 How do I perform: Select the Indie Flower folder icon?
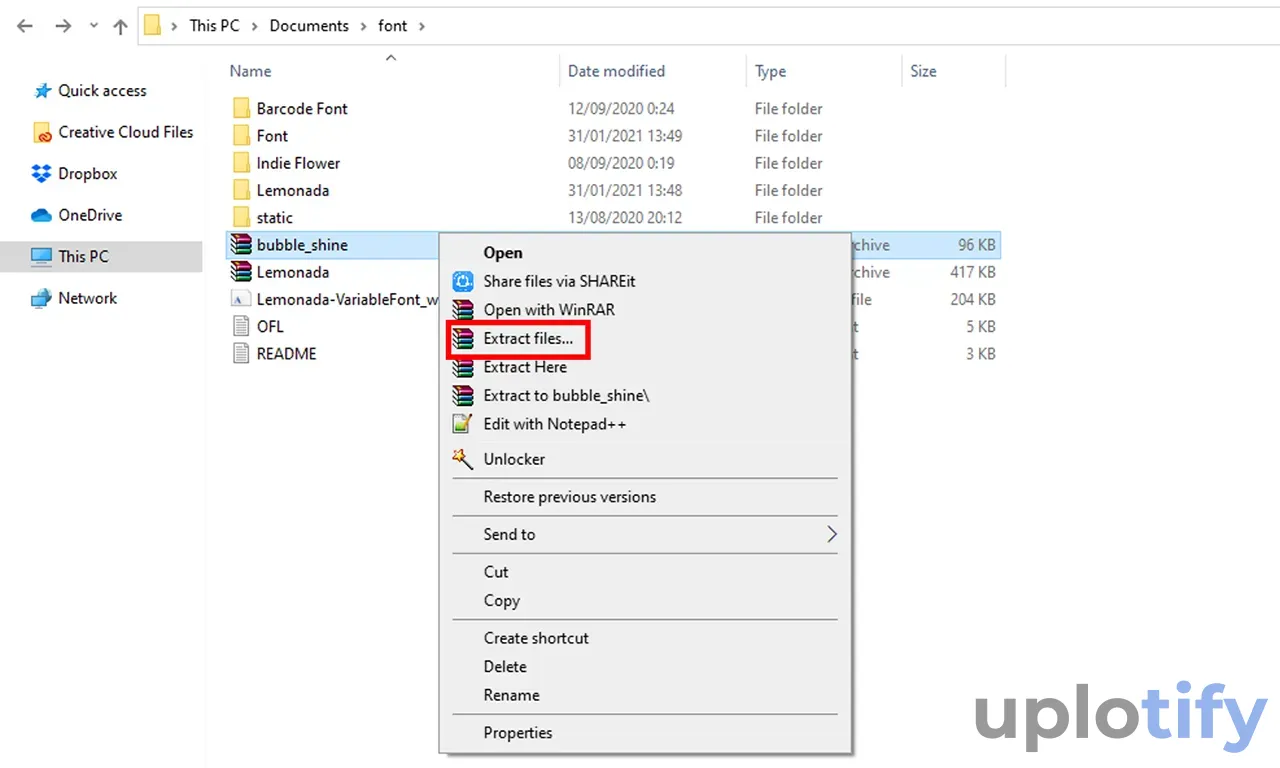241,163
